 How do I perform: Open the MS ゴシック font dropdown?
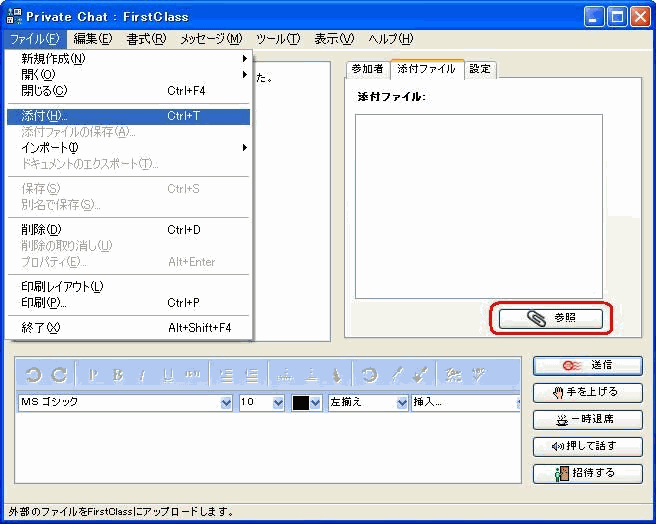pyautogui.click(x=225, y=402)
